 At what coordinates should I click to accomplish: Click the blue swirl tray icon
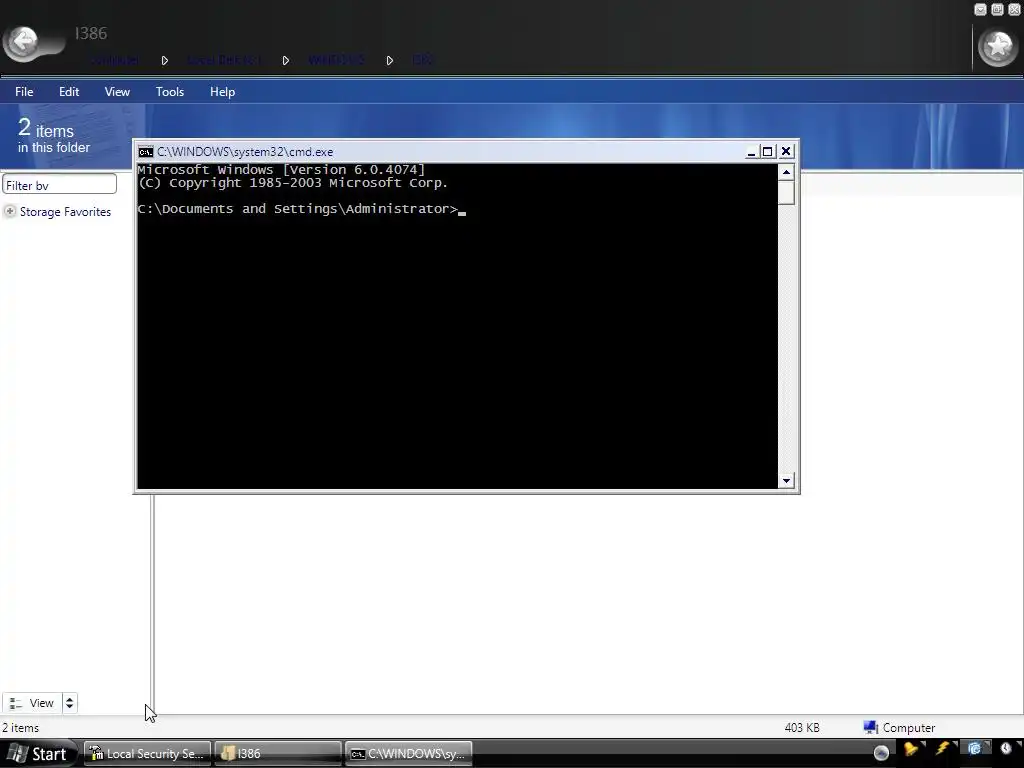(974, 749)
